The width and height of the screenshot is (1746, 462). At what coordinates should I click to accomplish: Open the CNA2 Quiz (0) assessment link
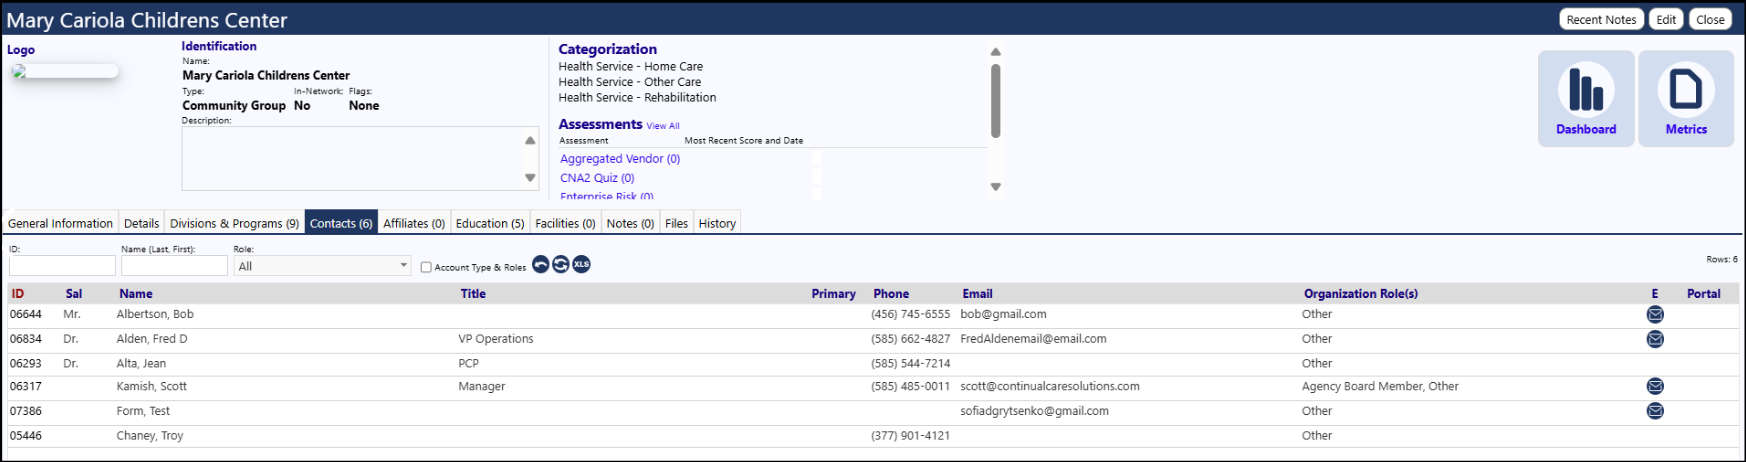(x=597, y=178)
